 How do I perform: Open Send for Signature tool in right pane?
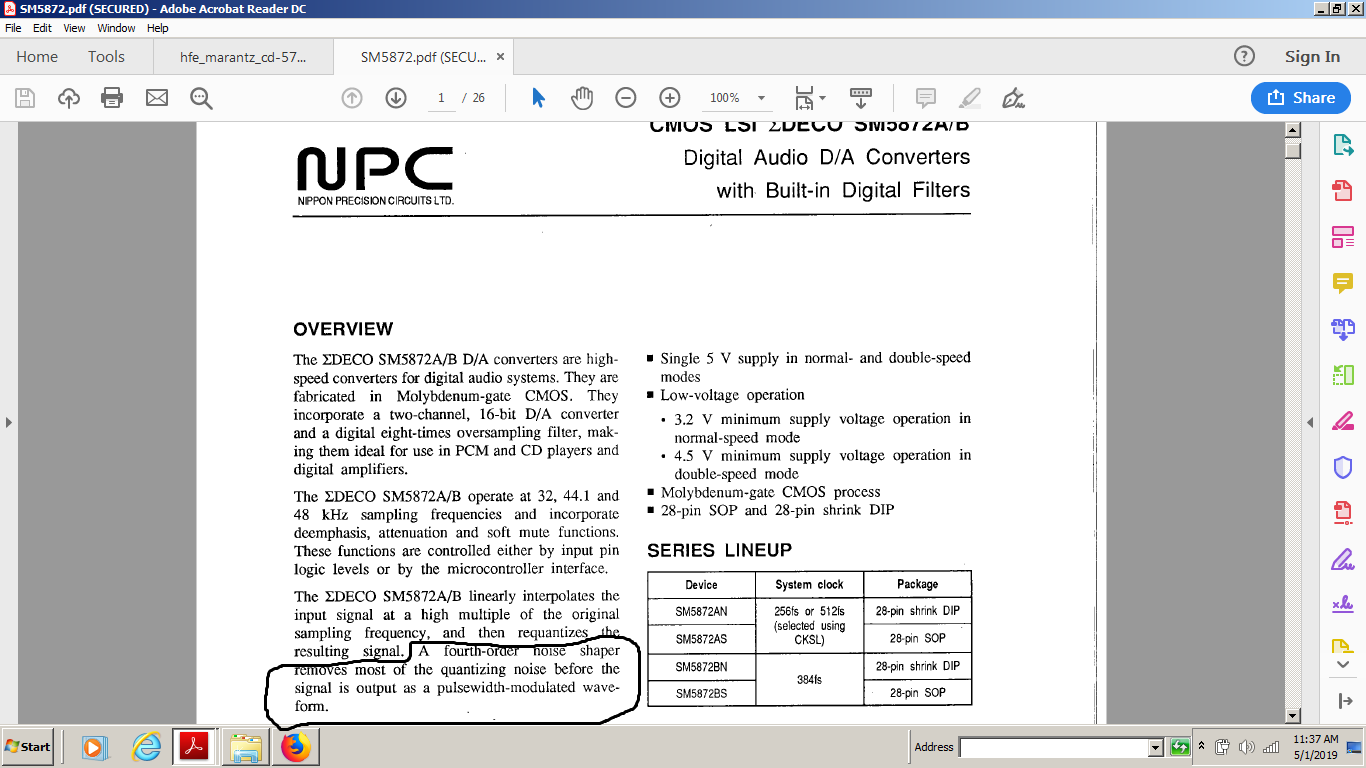(1343, 604)
